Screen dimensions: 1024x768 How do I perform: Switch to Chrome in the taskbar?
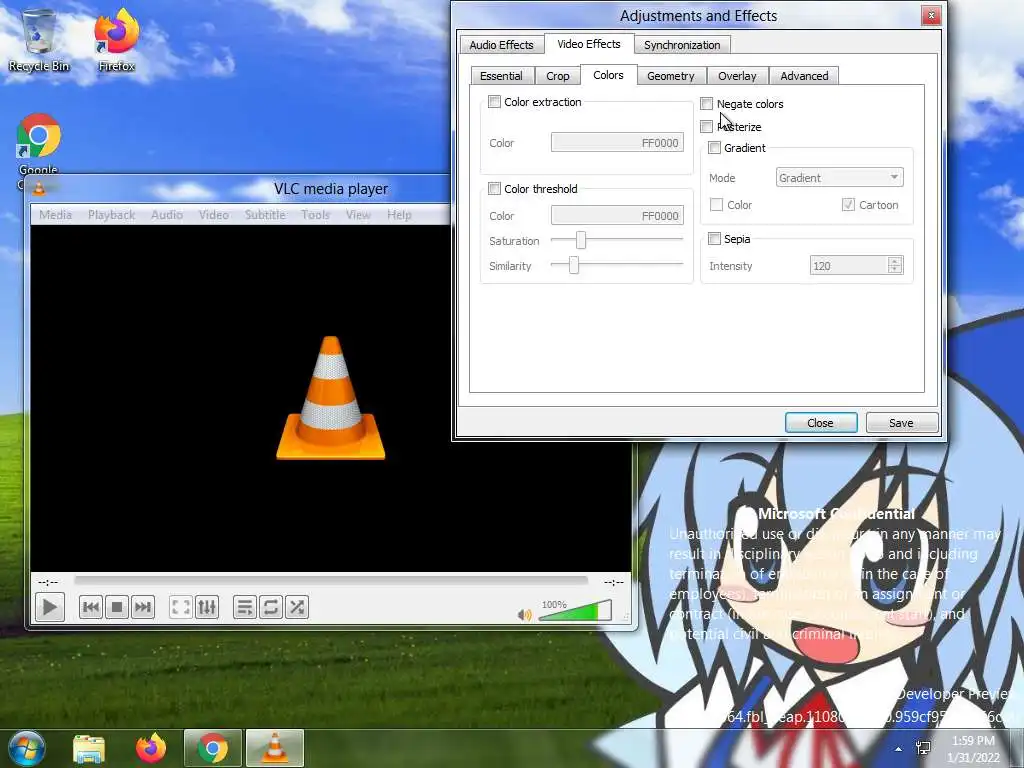click(x=213, y=748)
